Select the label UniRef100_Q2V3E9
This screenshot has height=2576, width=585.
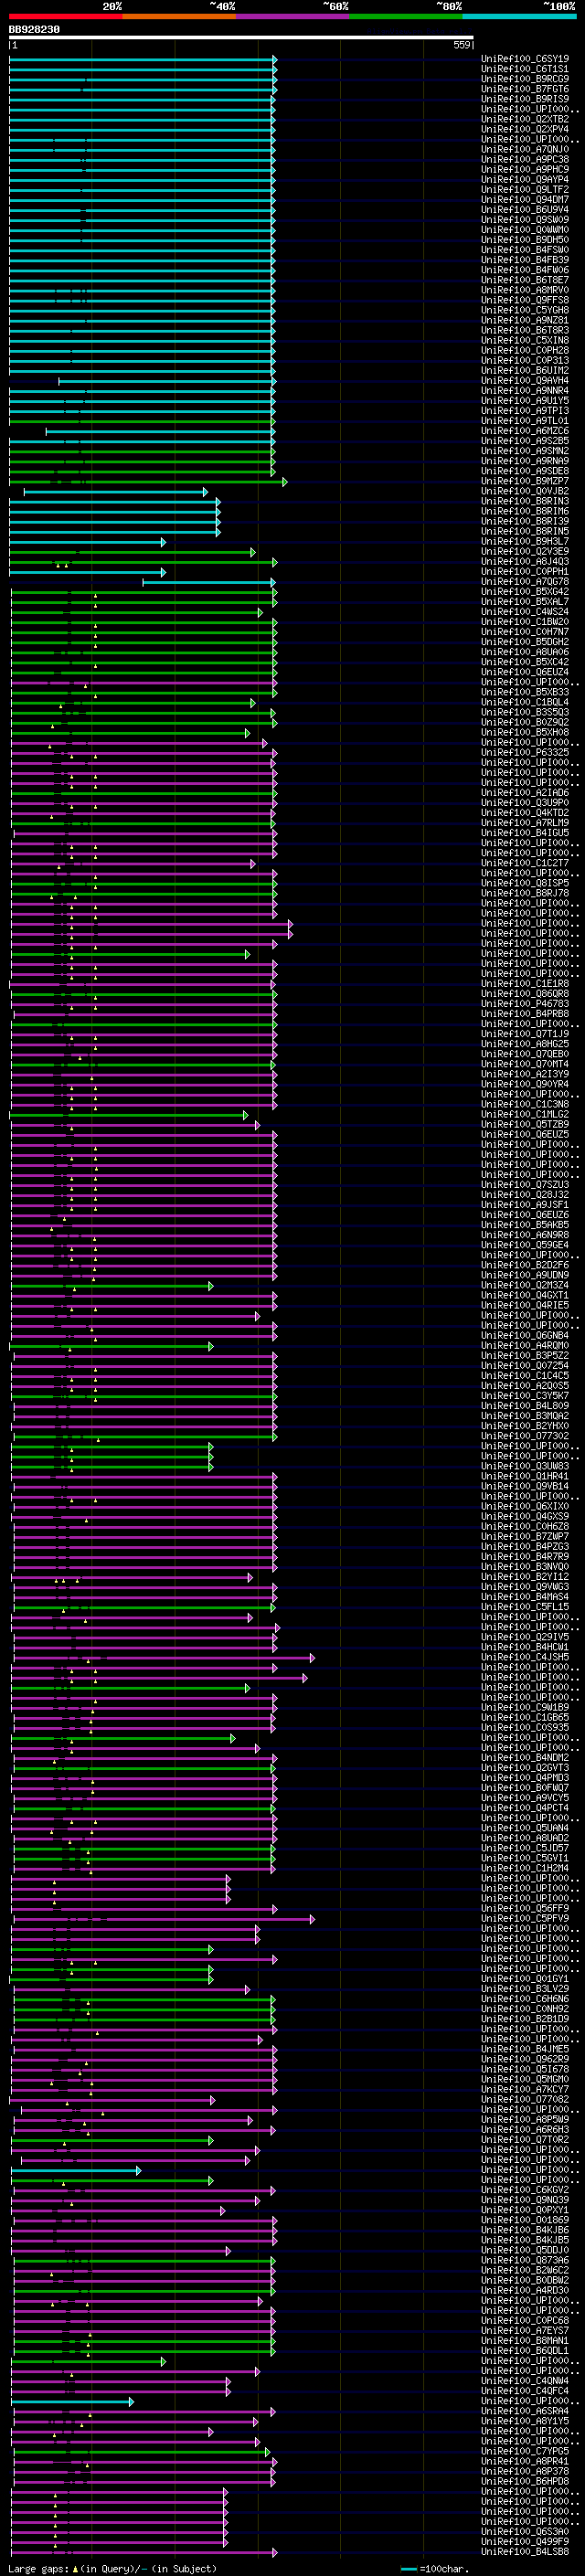click(x=525, y=551)
